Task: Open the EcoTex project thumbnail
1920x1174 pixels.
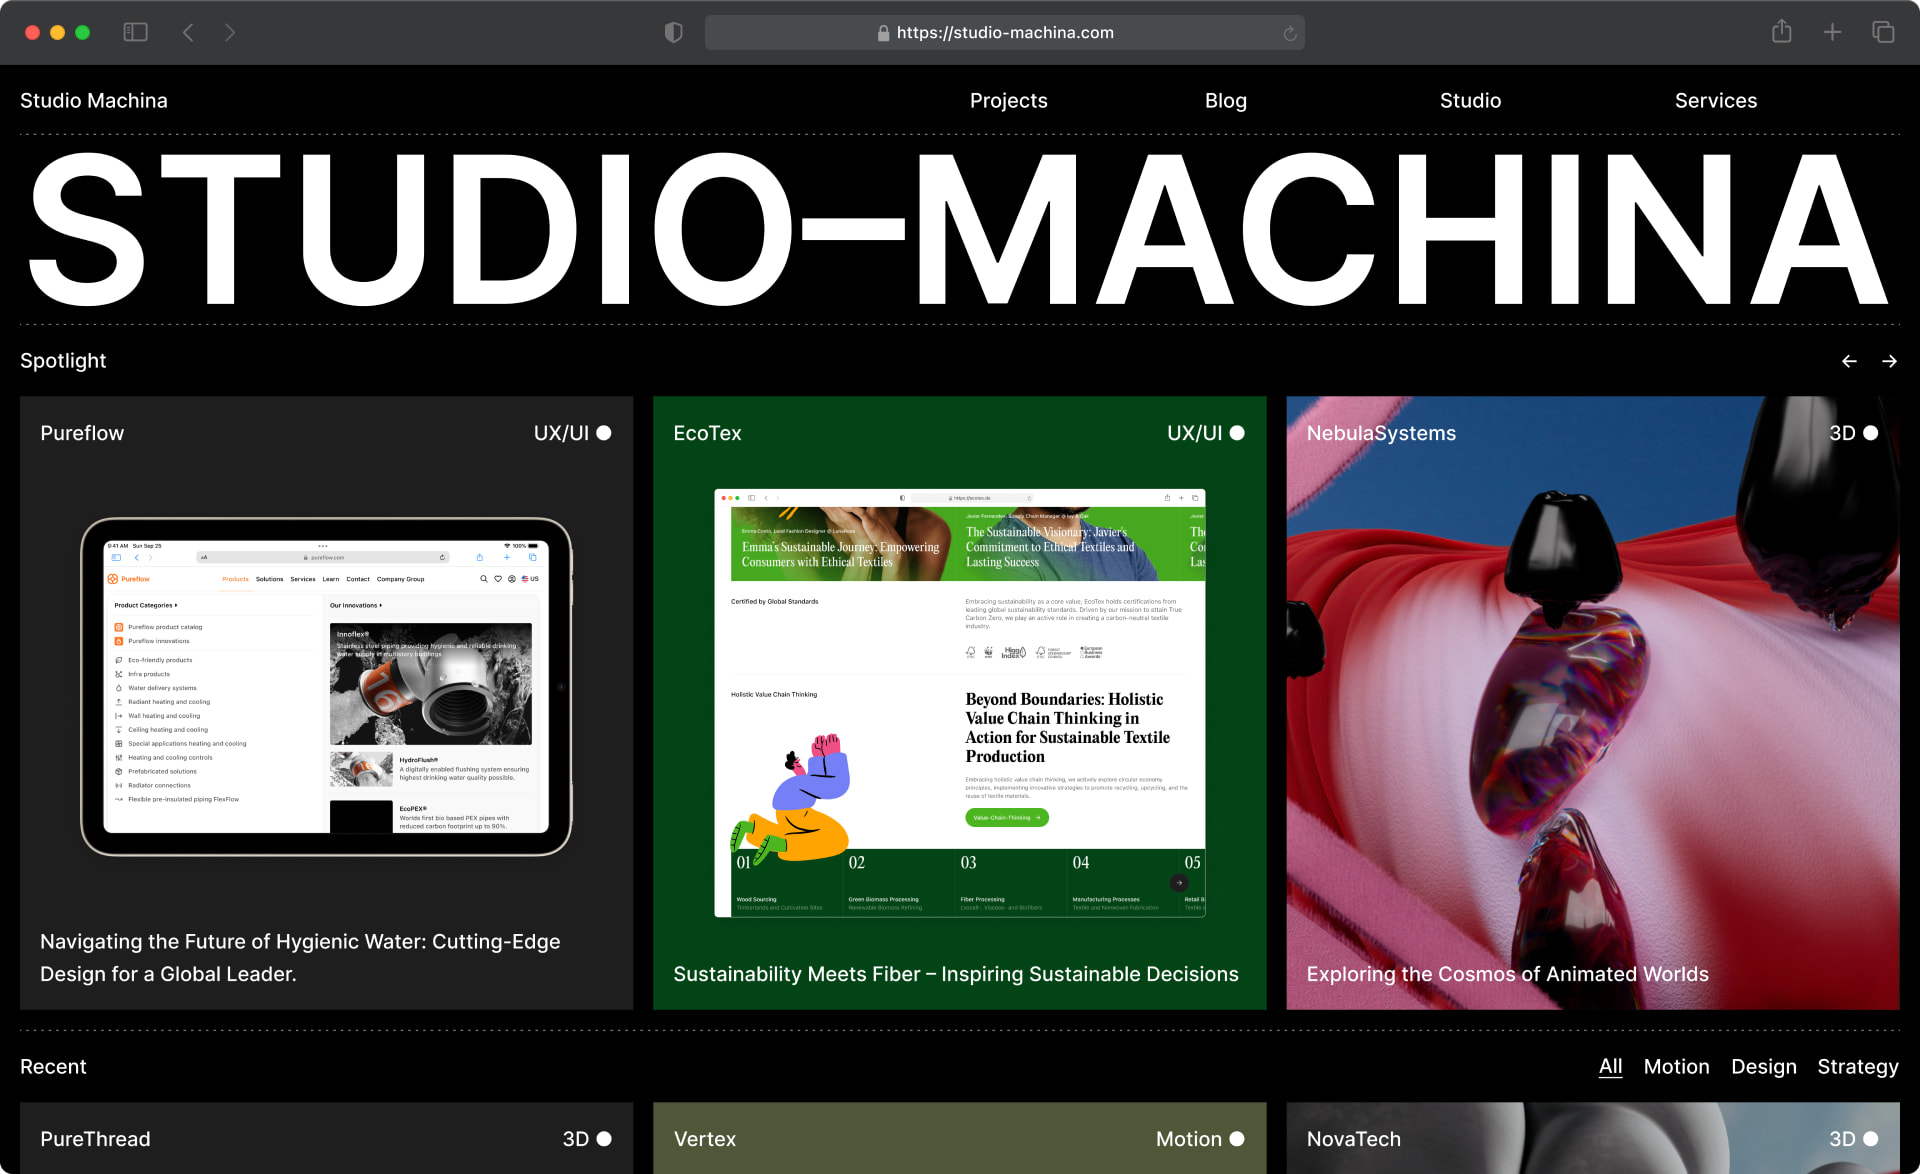Action: [x=959, y=699]
